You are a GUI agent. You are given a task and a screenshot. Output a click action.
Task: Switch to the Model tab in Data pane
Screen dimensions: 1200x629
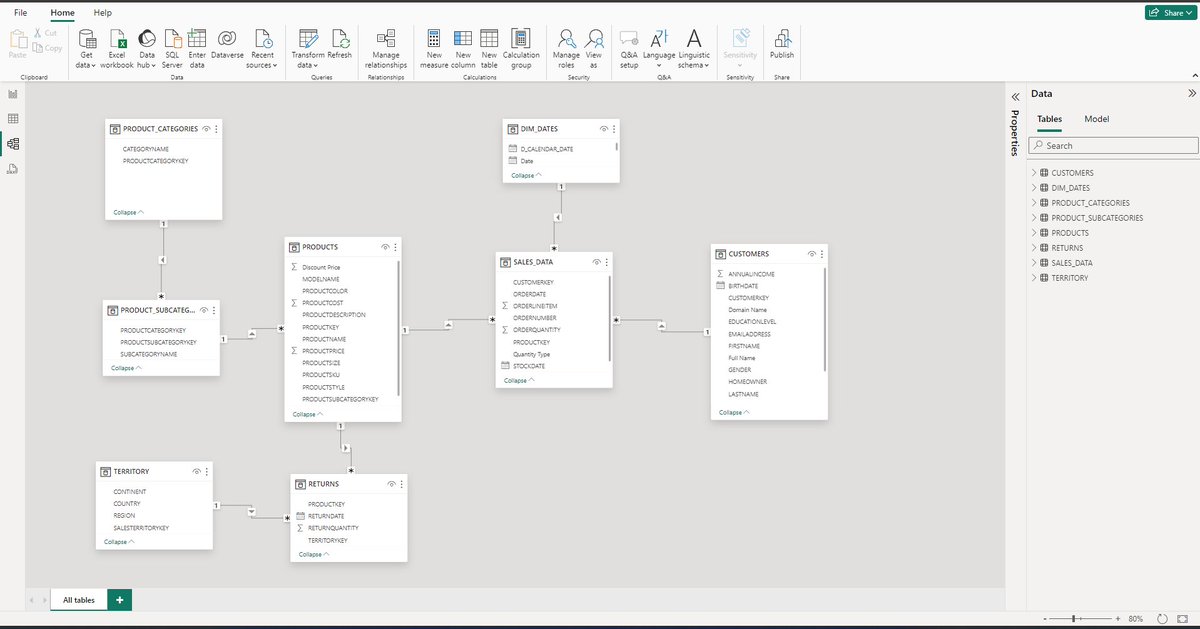[1096, 118]
